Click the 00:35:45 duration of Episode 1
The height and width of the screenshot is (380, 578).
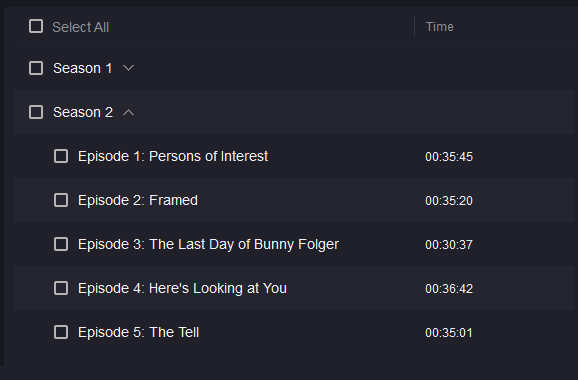[x=449, y=157]
